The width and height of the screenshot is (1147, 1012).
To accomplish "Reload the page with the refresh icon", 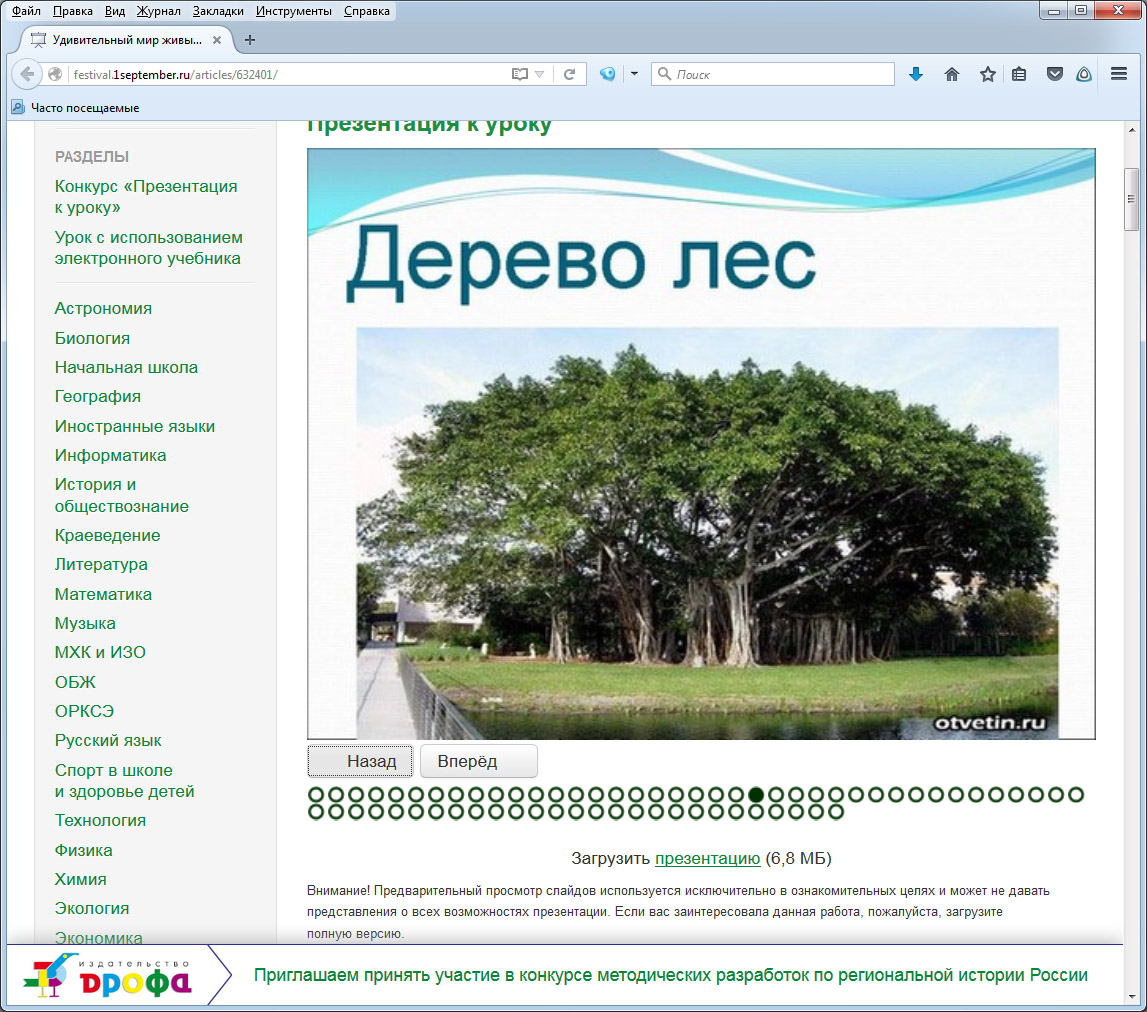I will [x=569, y=75].
